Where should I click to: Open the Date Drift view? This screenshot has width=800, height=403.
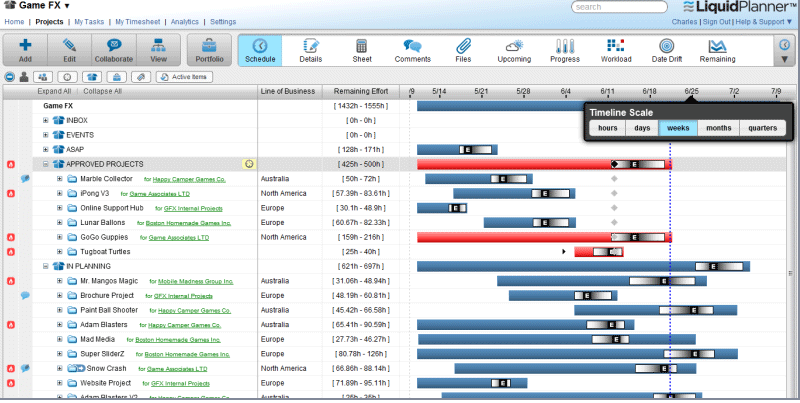pos(666,50)
